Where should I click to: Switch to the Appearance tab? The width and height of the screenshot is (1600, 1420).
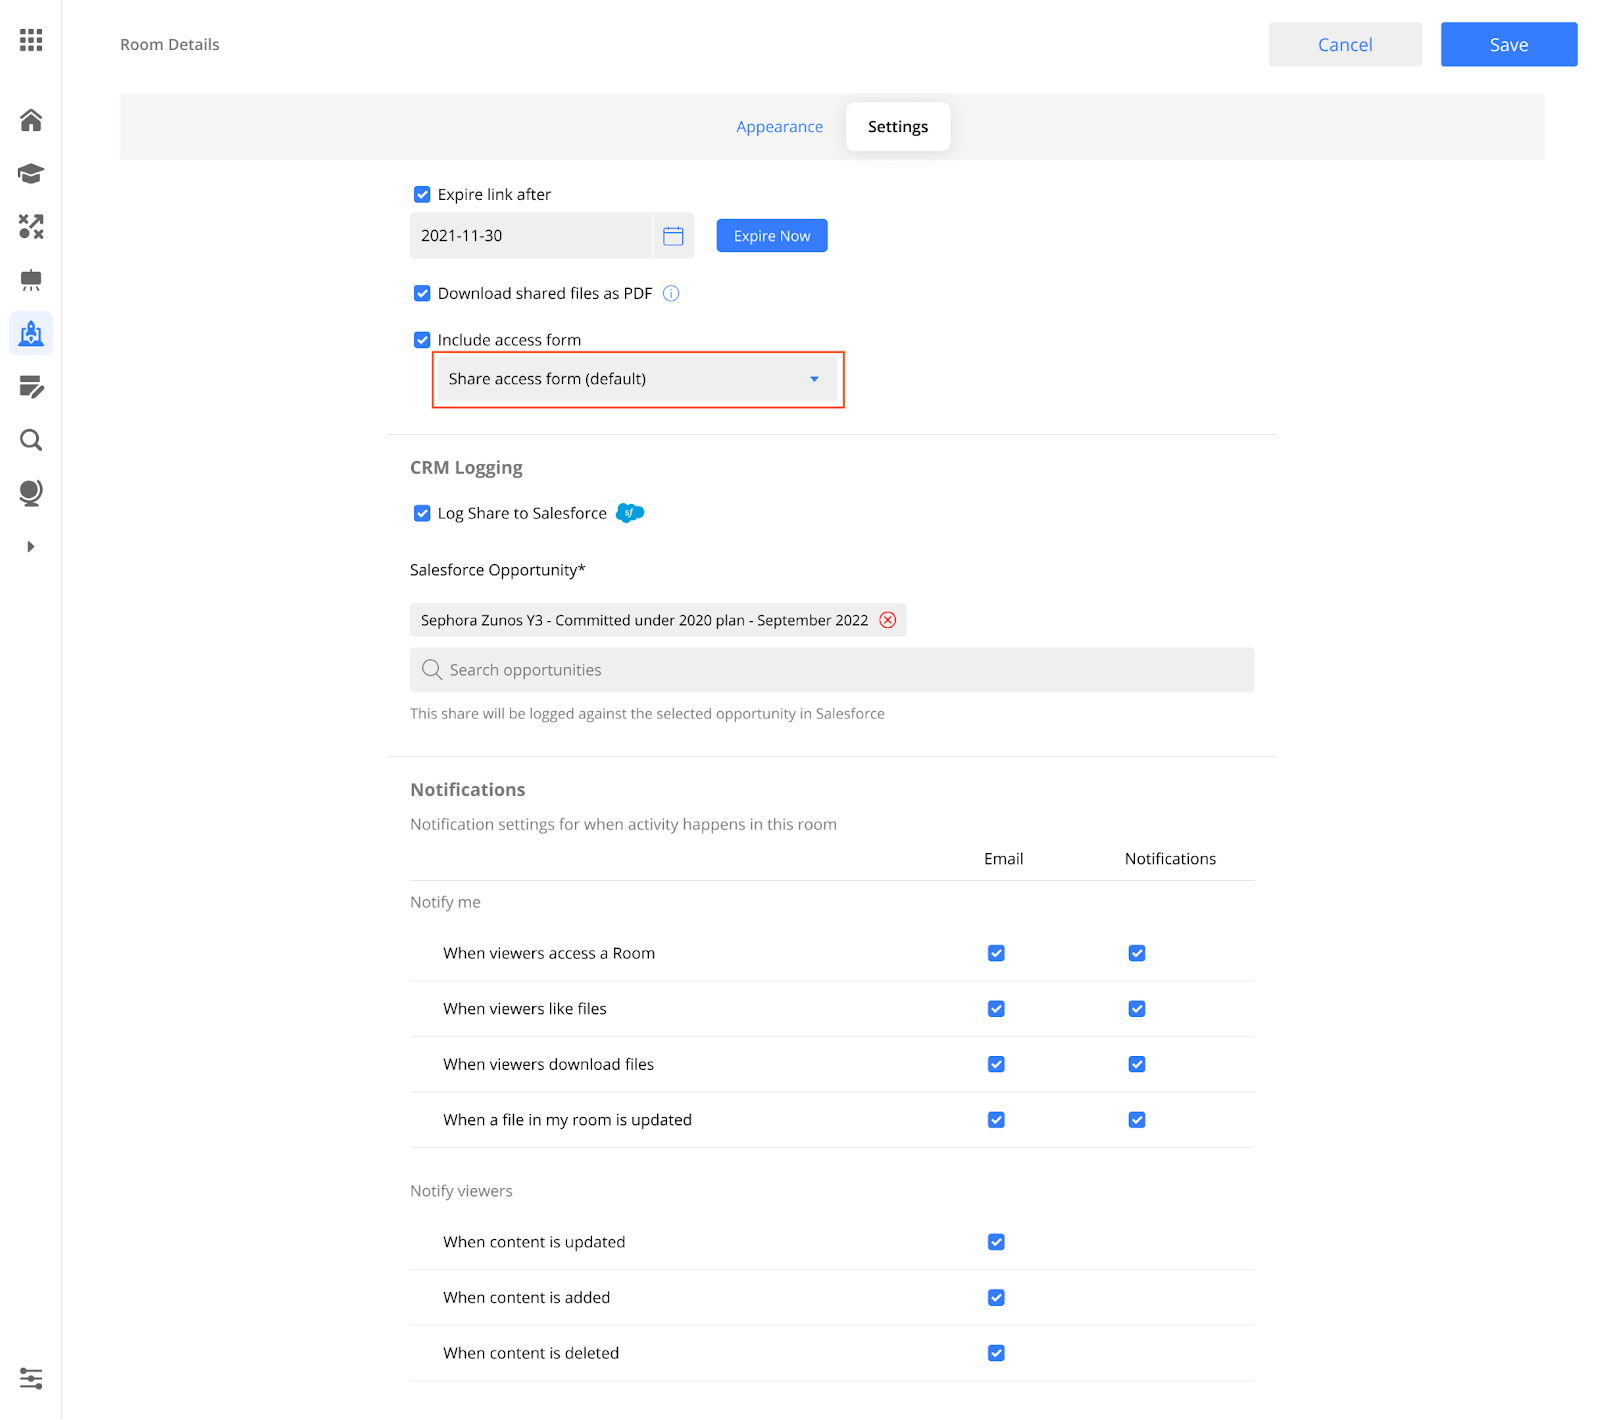click(x=779, y=127)
